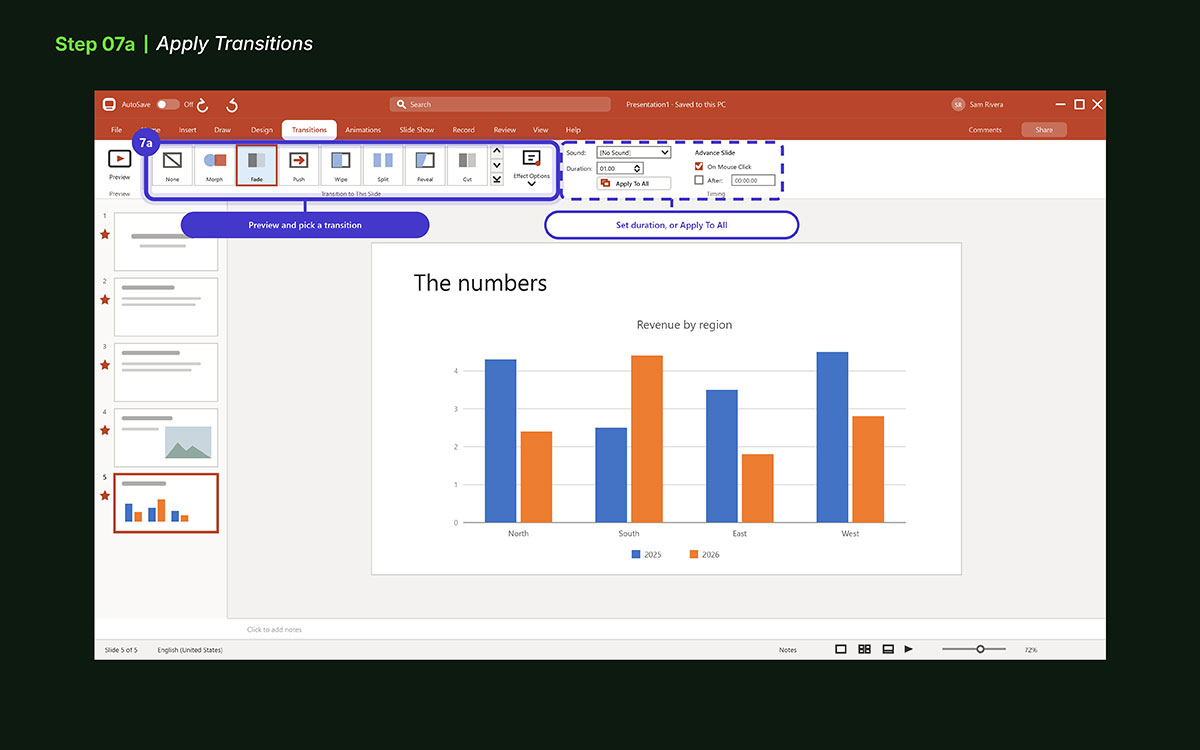The image size is (1200, 750).
Task: Expand the Effect Options menu
Action: pyautogui.click(x=531, y=166)
